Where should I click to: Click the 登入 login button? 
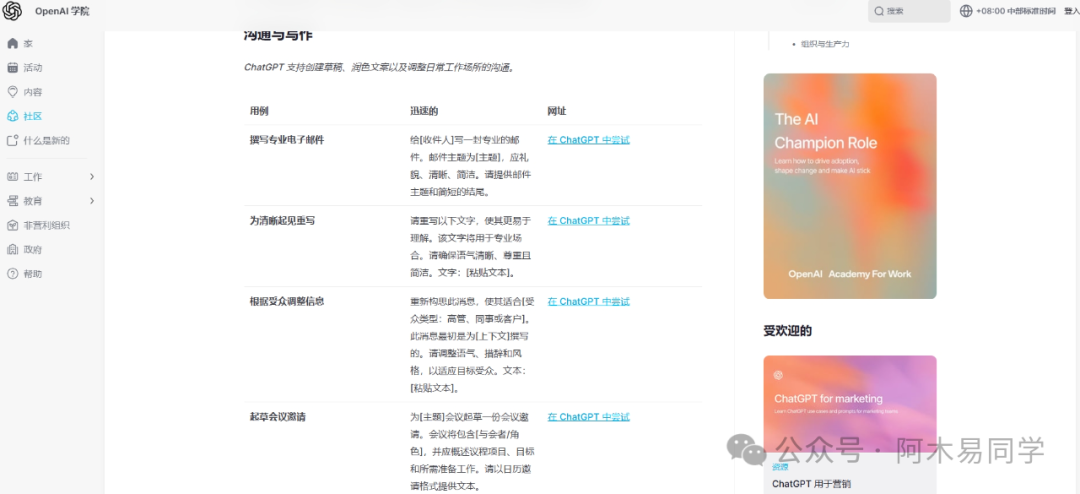click(x=1072, y=11)
